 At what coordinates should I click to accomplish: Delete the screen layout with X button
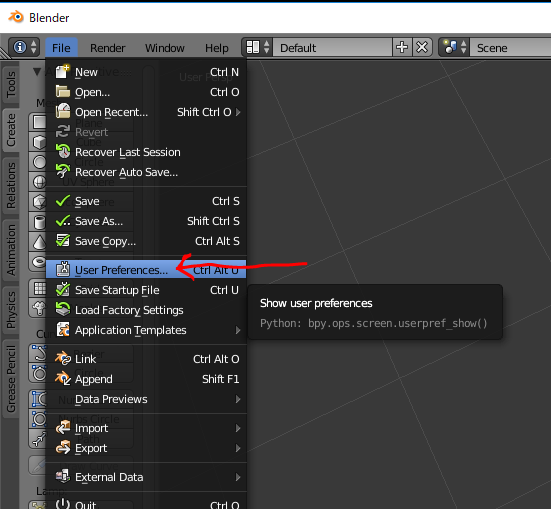pyautogui.click(x=422, y=47)
